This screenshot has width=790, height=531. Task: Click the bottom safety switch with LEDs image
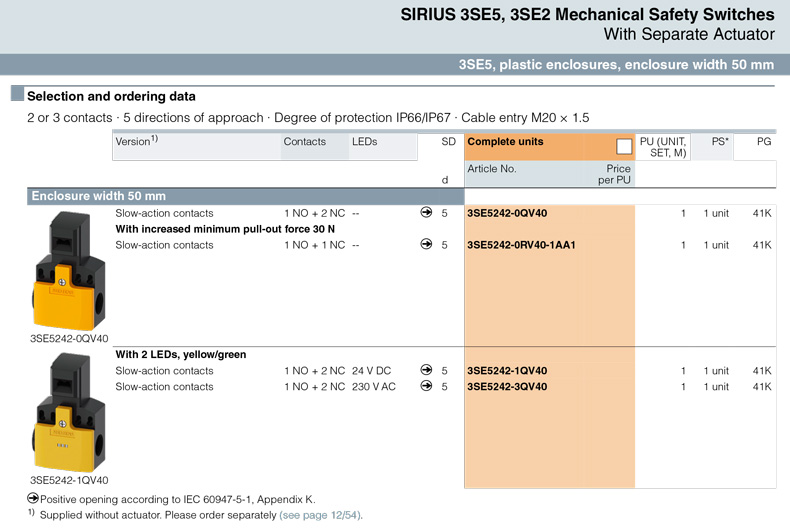coord(68,412)
